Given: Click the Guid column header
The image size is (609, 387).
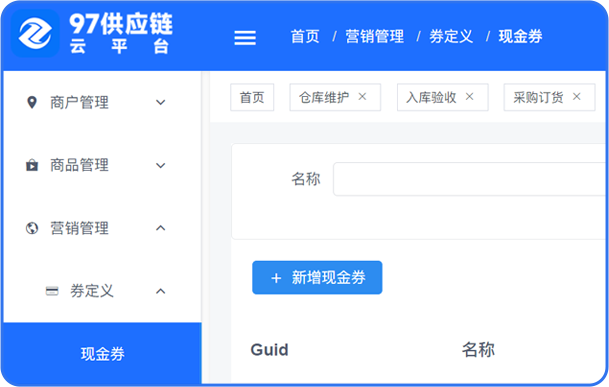Looking at the screenshot, I should tap(270, 350).
